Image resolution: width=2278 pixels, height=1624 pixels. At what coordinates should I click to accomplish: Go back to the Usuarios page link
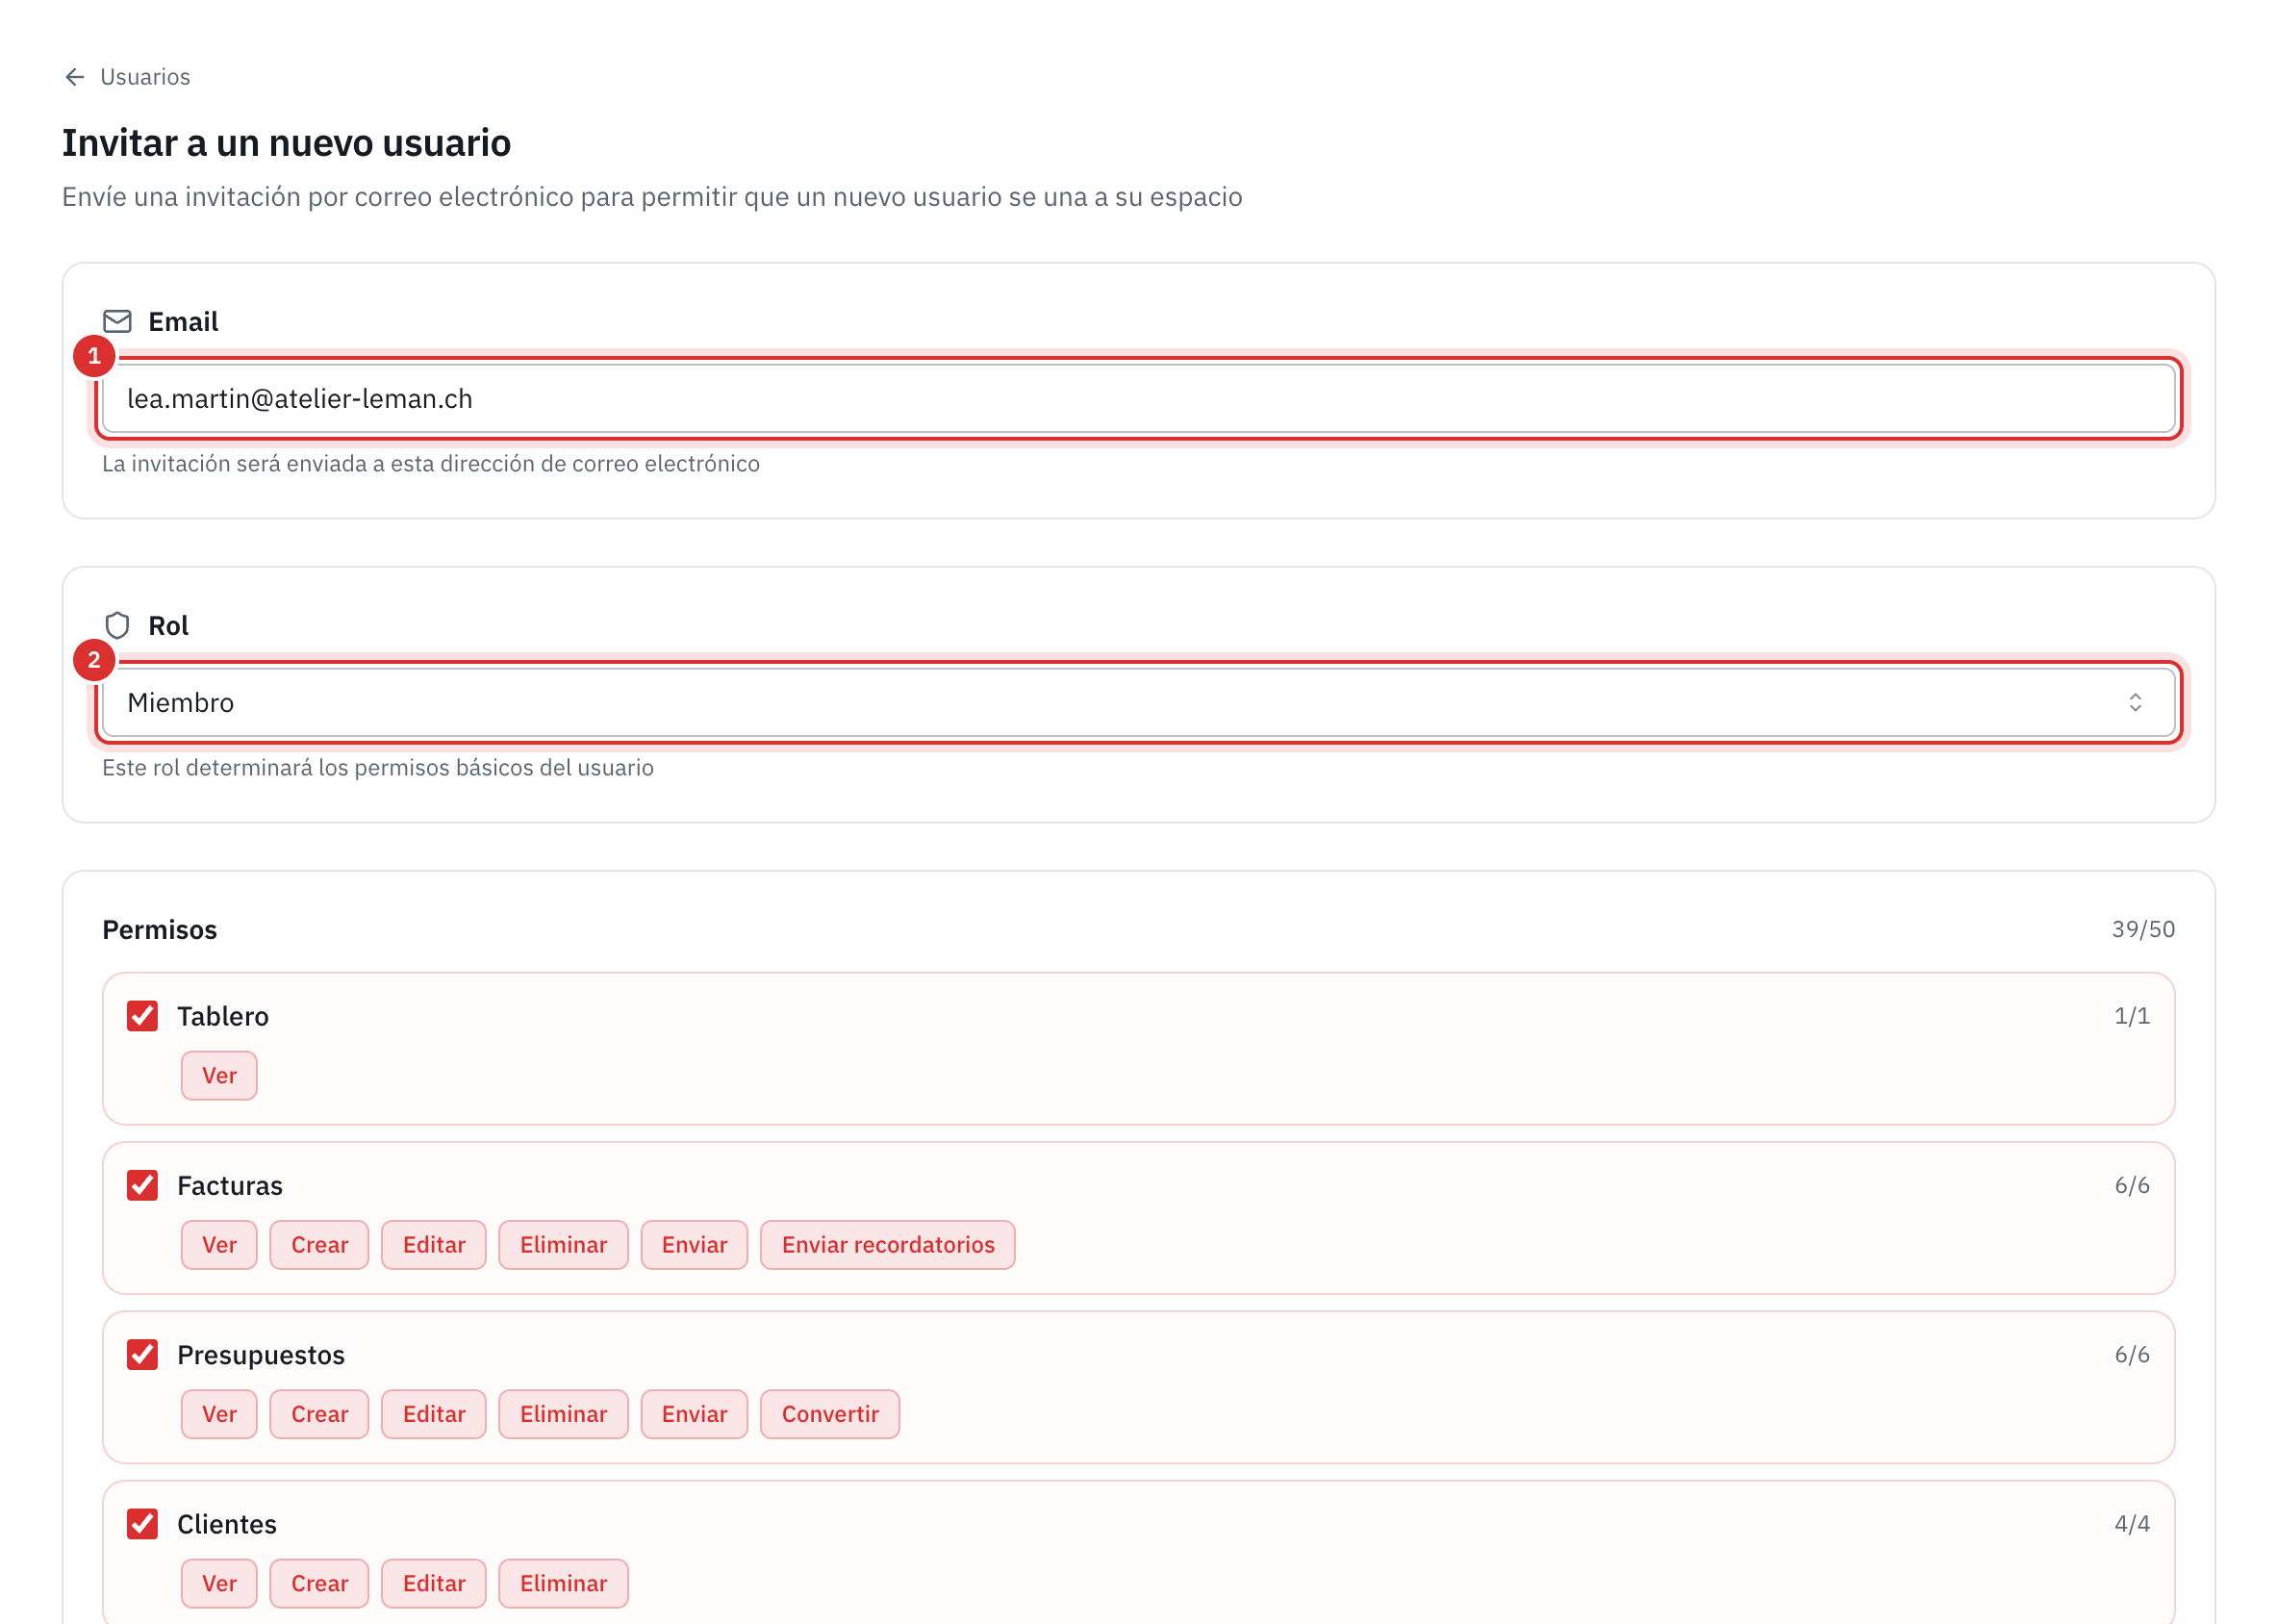[x=145, y=77]
